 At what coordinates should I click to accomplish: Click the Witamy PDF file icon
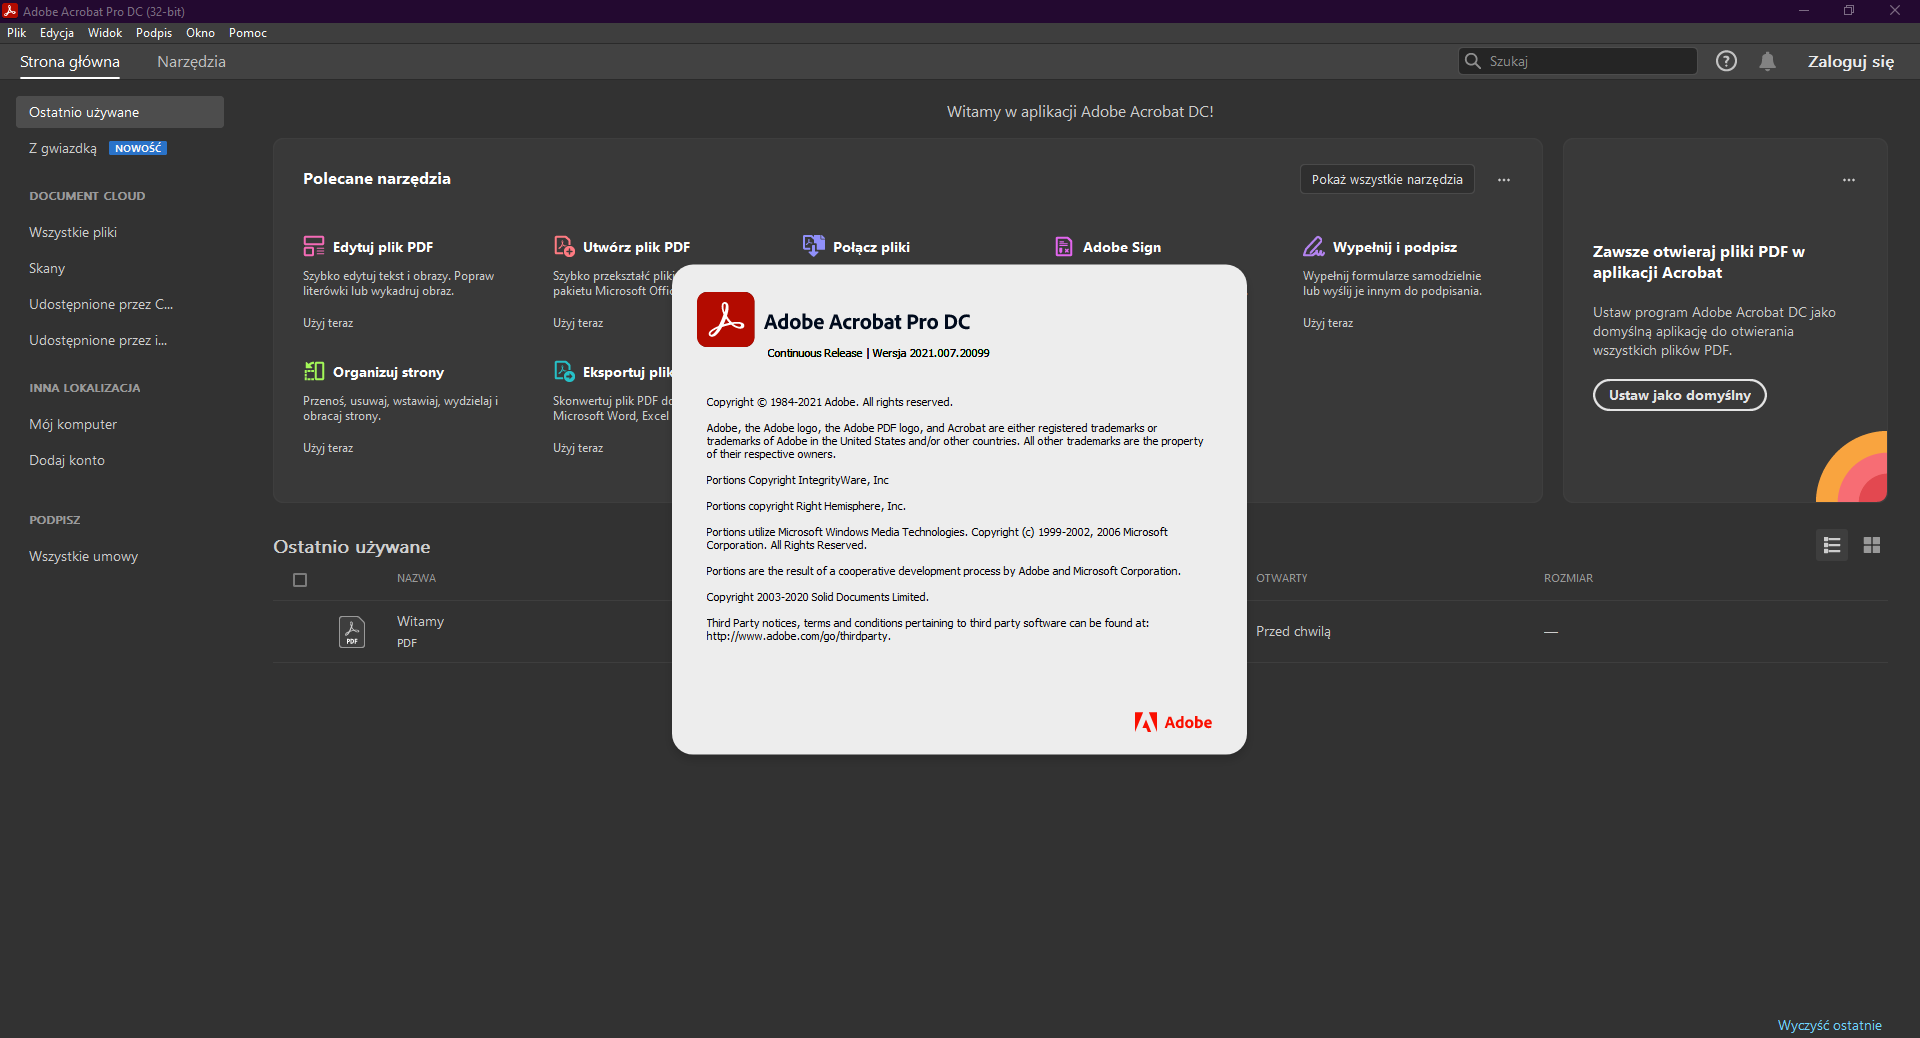[x=352, y=632]
